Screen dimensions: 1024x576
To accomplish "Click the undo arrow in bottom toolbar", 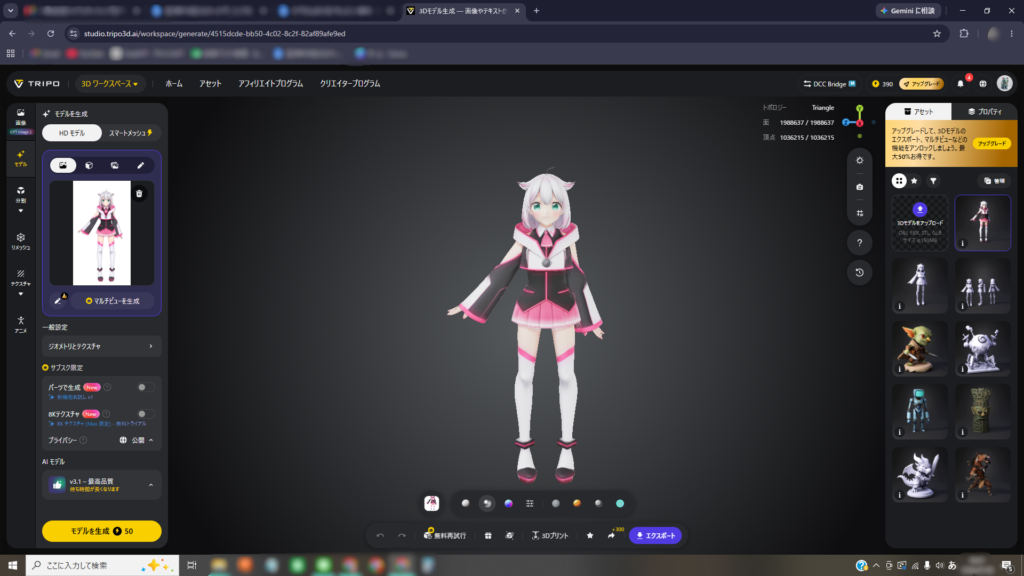I will [380, 536].
